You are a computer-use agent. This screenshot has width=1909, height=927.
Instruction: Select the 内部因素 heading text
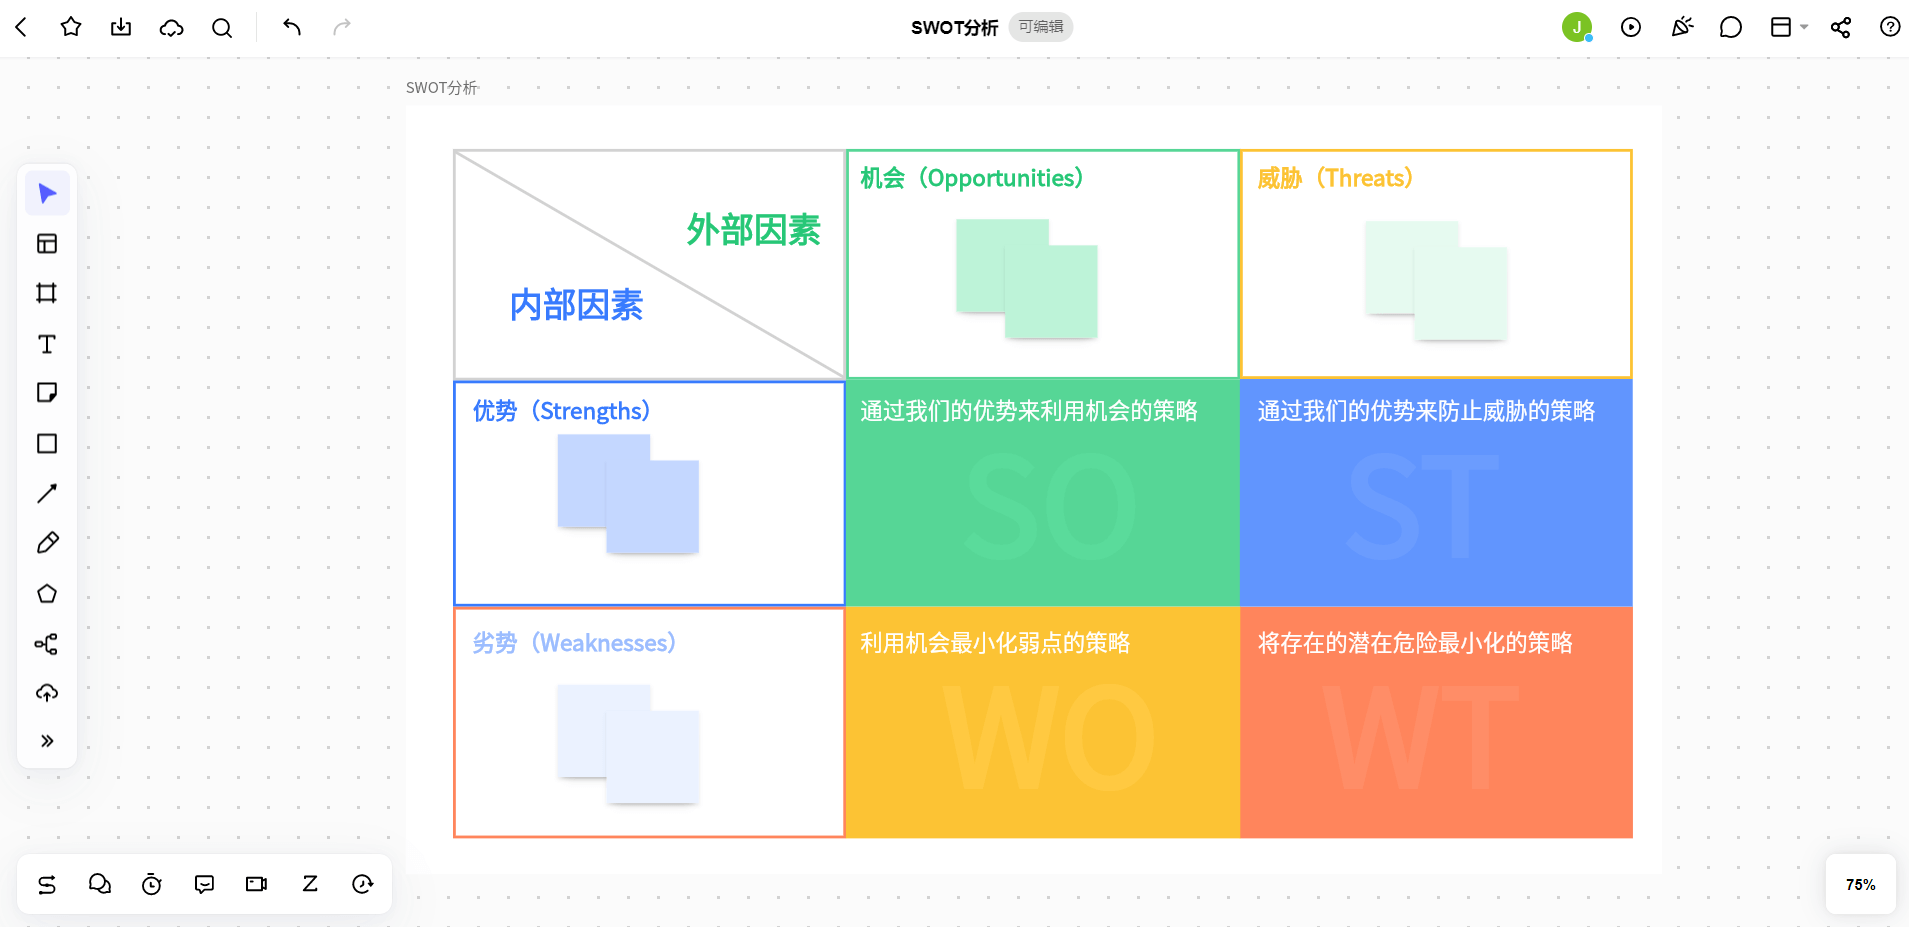[576, 305]
